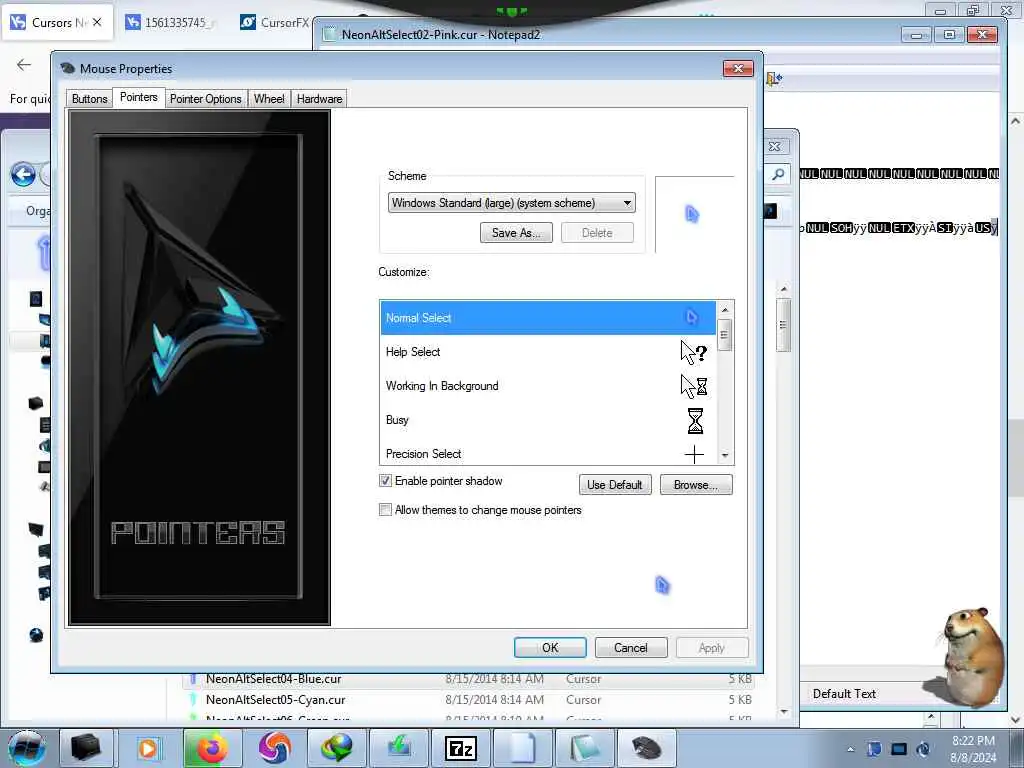Close the Cursors browser tab
Screen dimensions: 1024x768
(97, 22)
